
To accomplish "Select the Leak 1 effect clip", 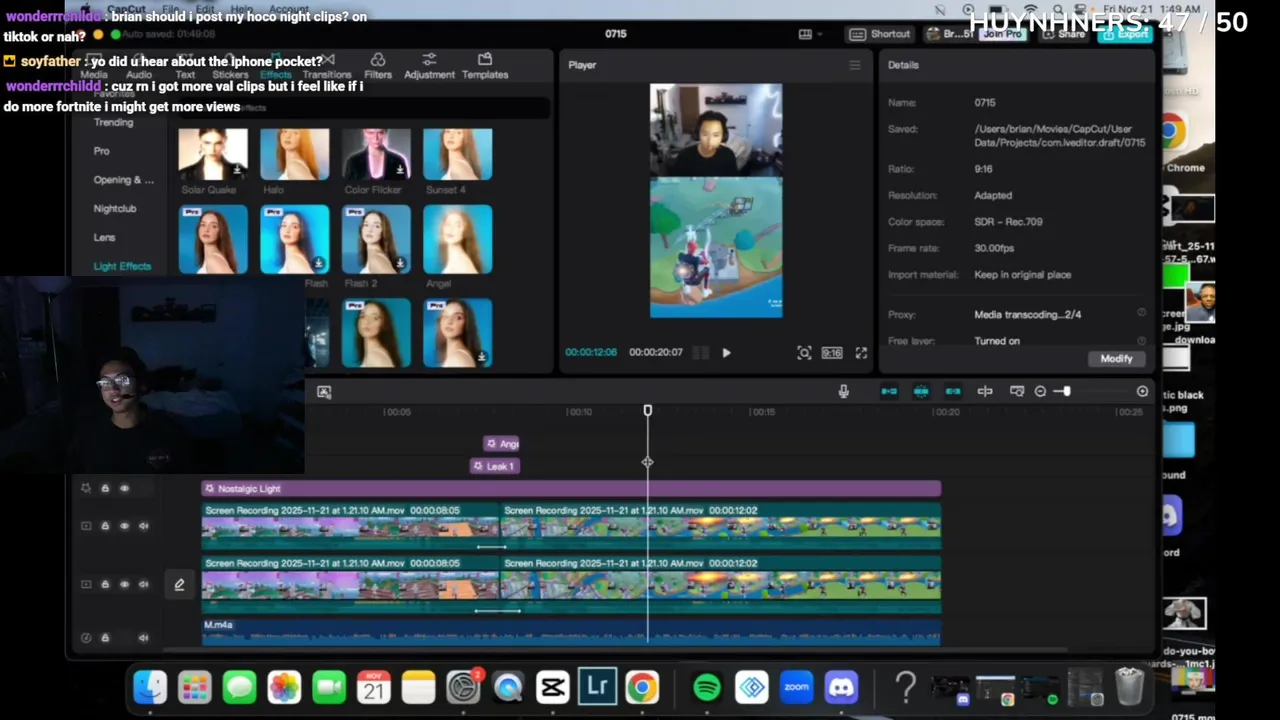I will point(495,466).
